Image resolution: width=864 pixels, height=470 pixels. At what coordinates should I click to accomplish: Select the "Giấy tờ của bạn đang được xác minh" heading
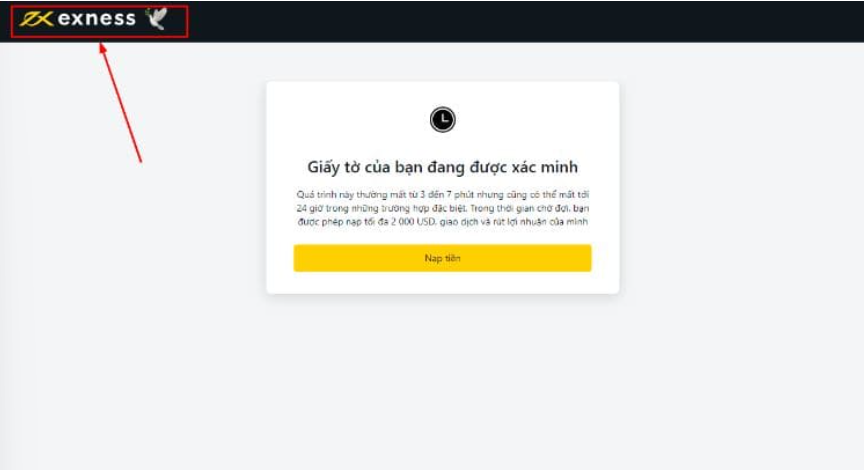442,167
